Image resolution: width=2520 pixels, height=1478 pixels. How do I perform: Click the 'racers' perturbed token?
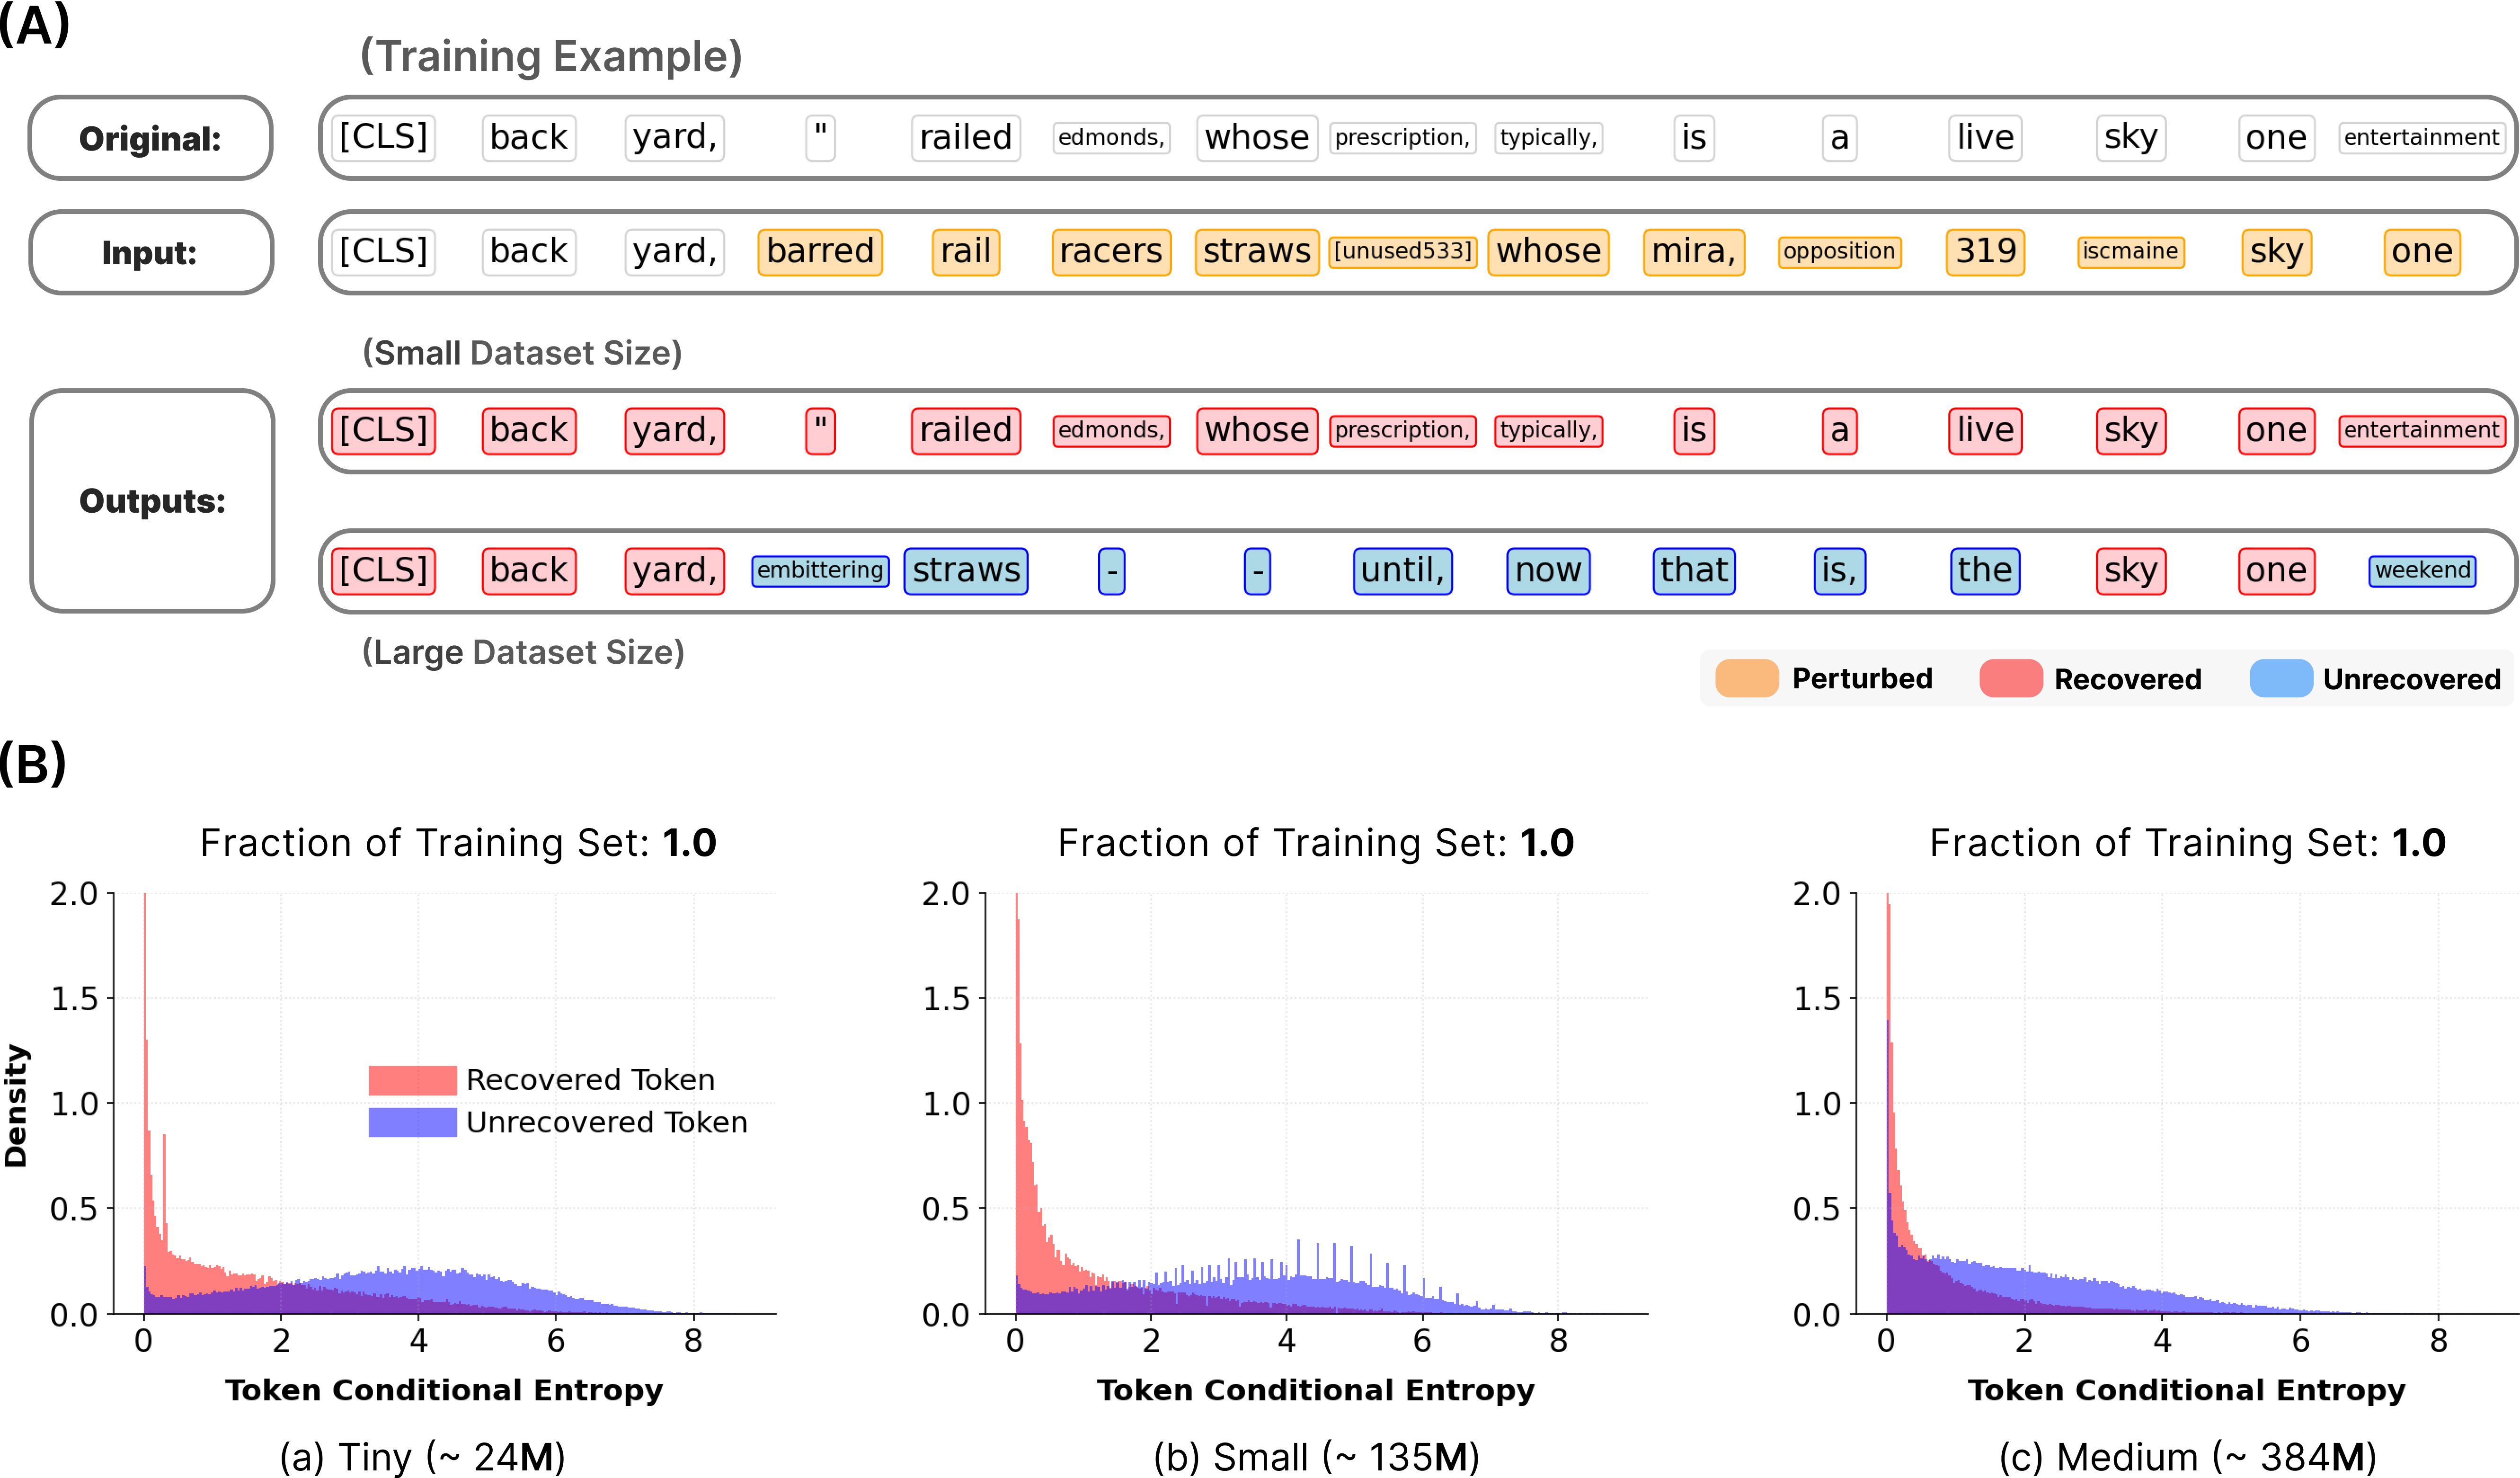pos(1111,251)
